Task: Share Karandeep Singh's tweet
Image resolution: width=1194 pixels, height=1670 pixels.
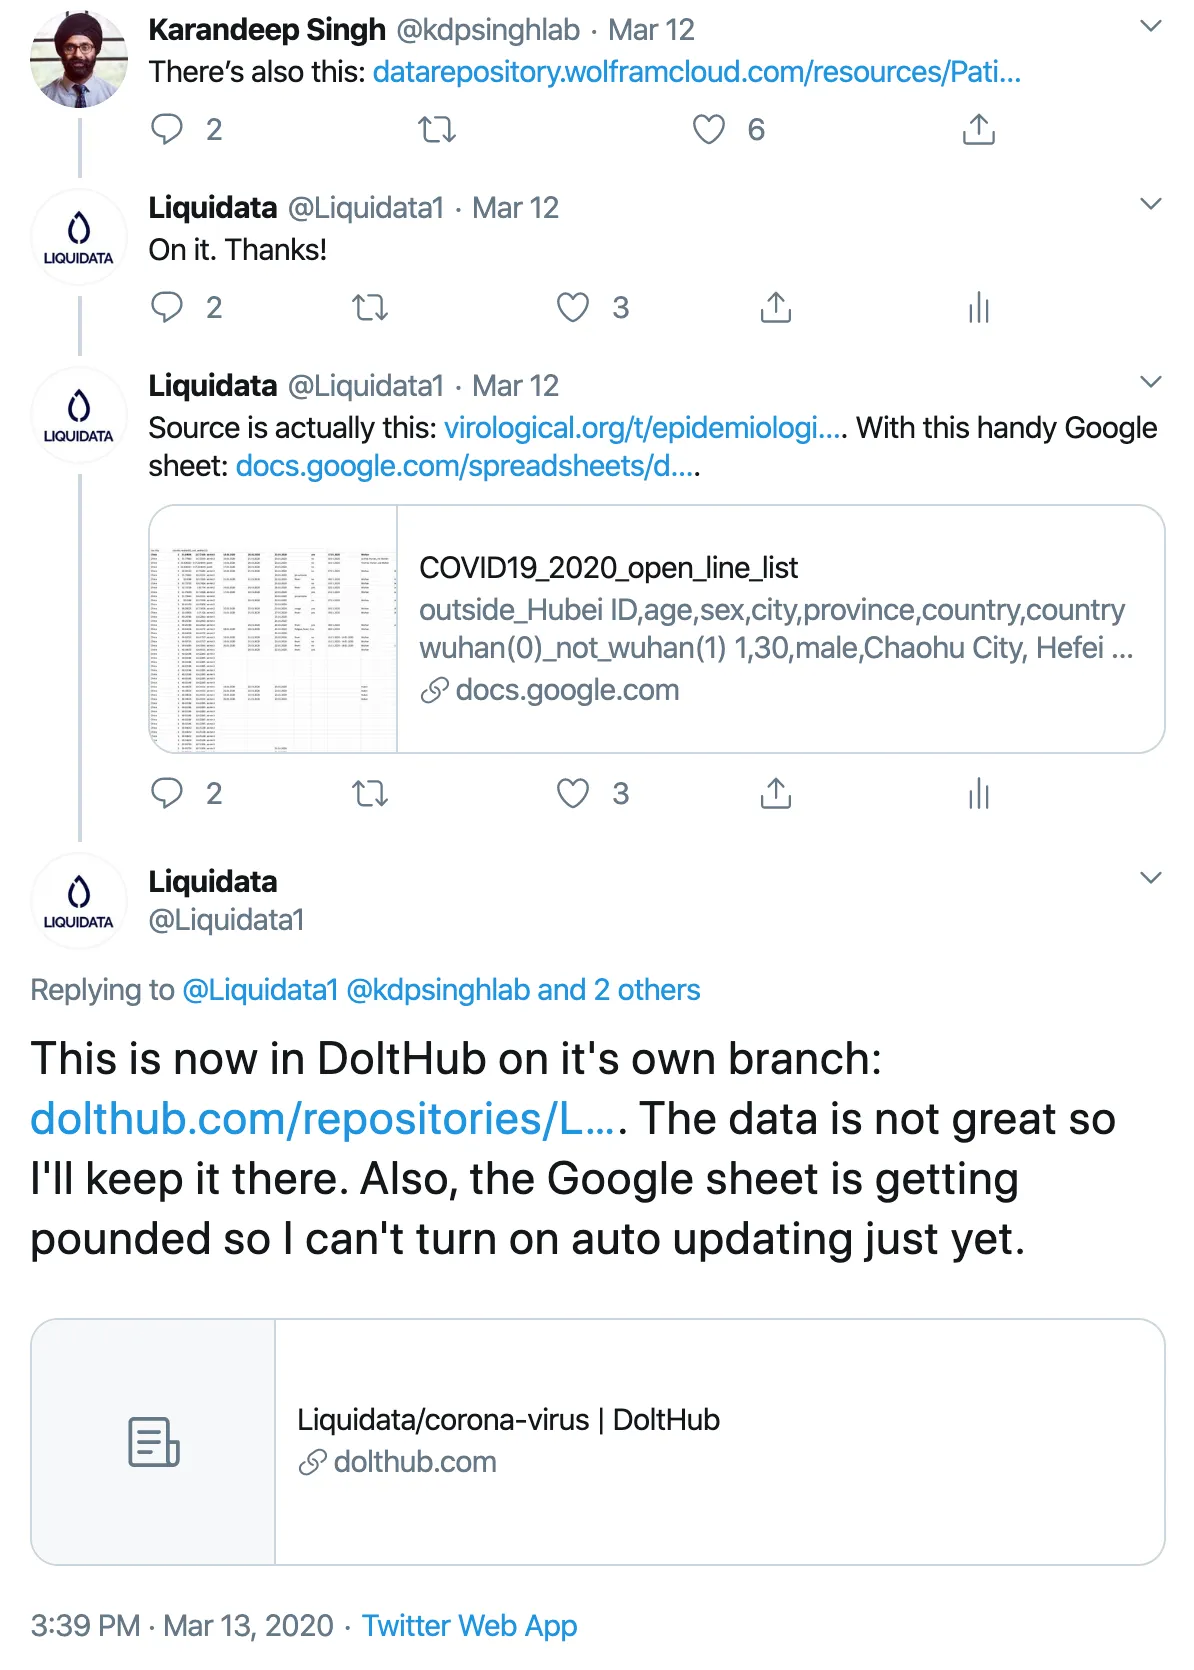Action: (x=978, y=130)
